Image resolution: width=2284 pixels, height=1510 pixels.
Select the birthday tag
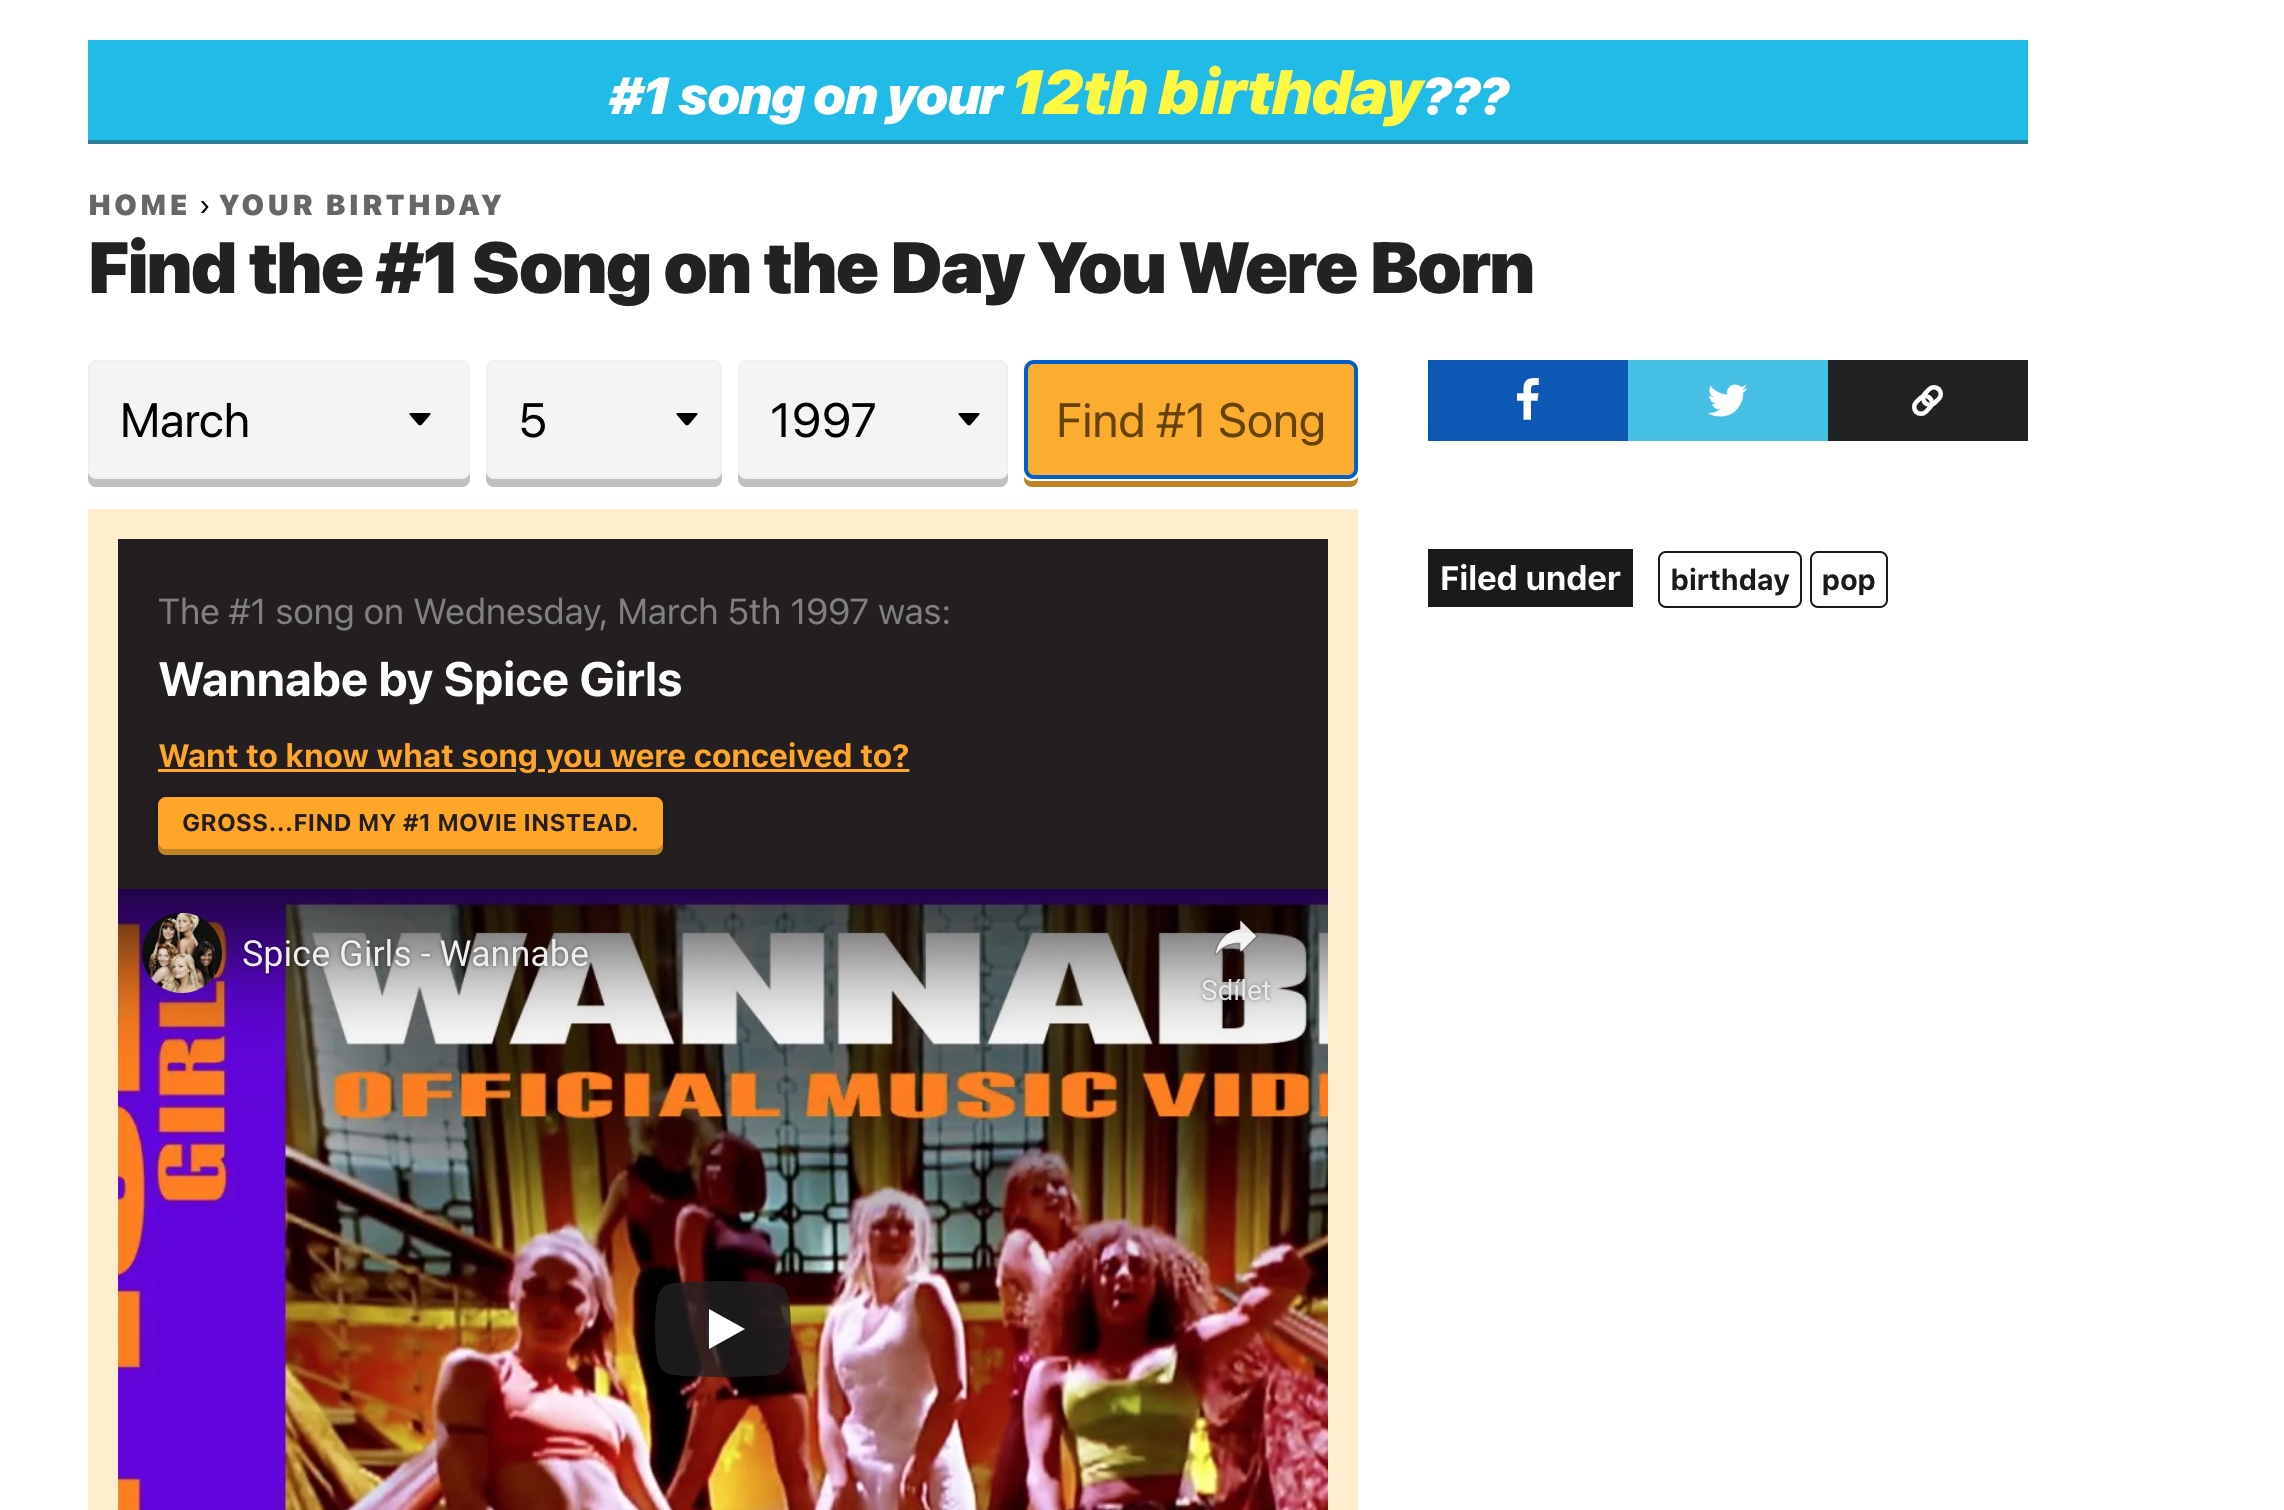(x=1729, y=579)
